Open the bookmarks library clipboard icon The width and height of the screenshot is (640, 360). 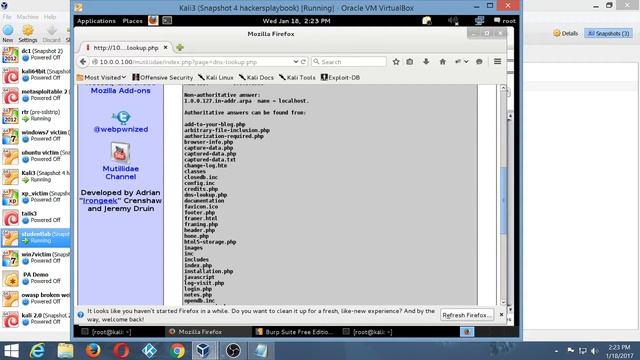409,62
